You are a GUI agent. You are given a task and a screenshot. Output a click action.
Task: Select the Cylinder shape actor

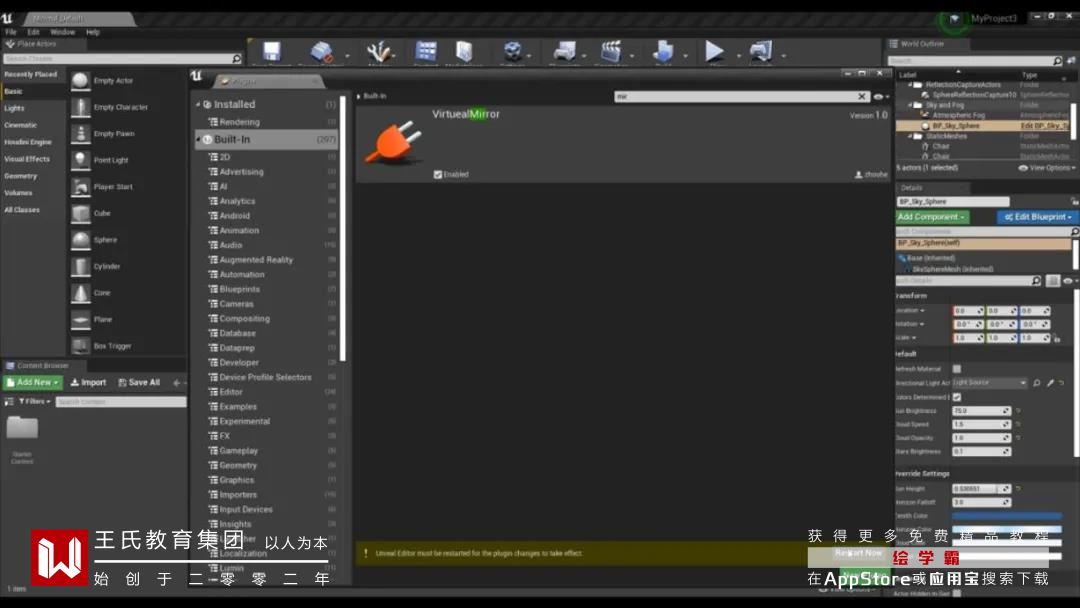pos(106,266)
